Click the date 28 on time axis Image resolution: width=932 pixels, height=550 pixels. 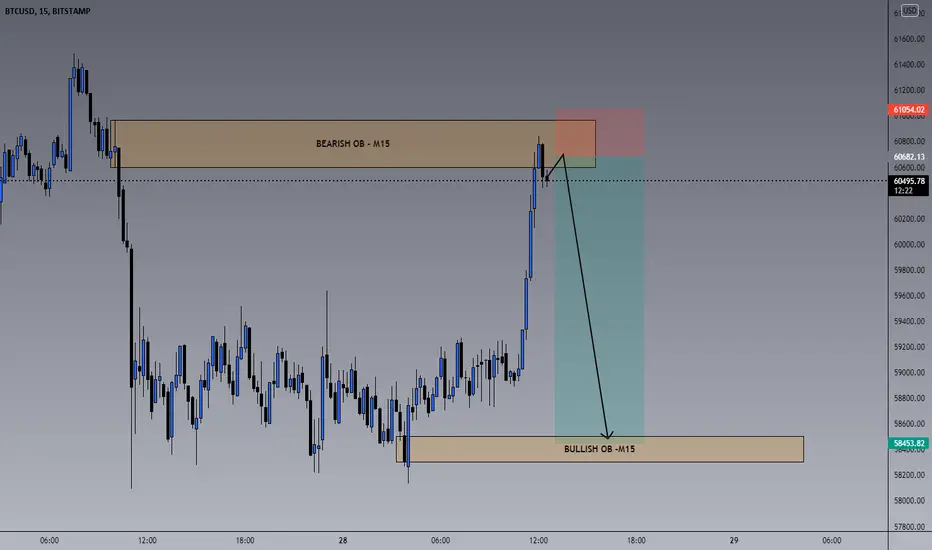pyautogui.click(x=343, y=540)
